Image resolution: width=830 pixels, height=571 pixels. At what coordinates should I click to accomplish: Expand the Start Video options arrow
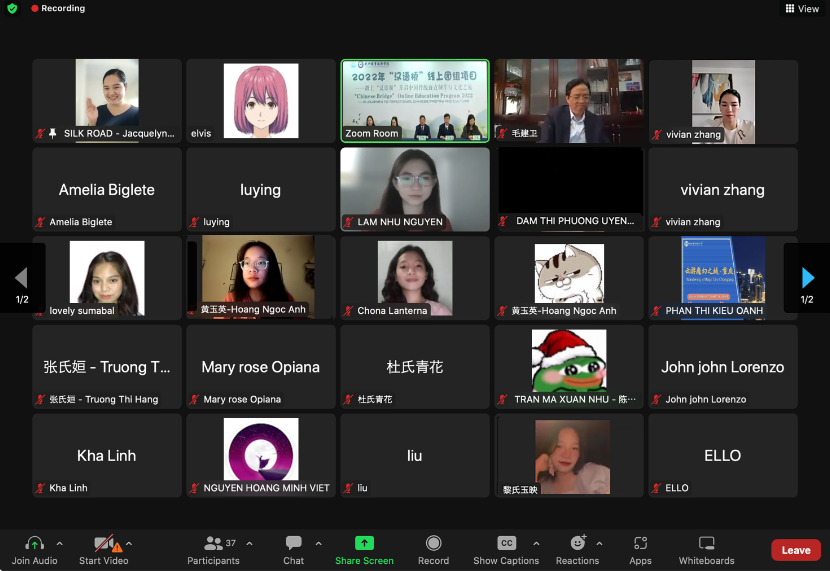coord(128,544)
